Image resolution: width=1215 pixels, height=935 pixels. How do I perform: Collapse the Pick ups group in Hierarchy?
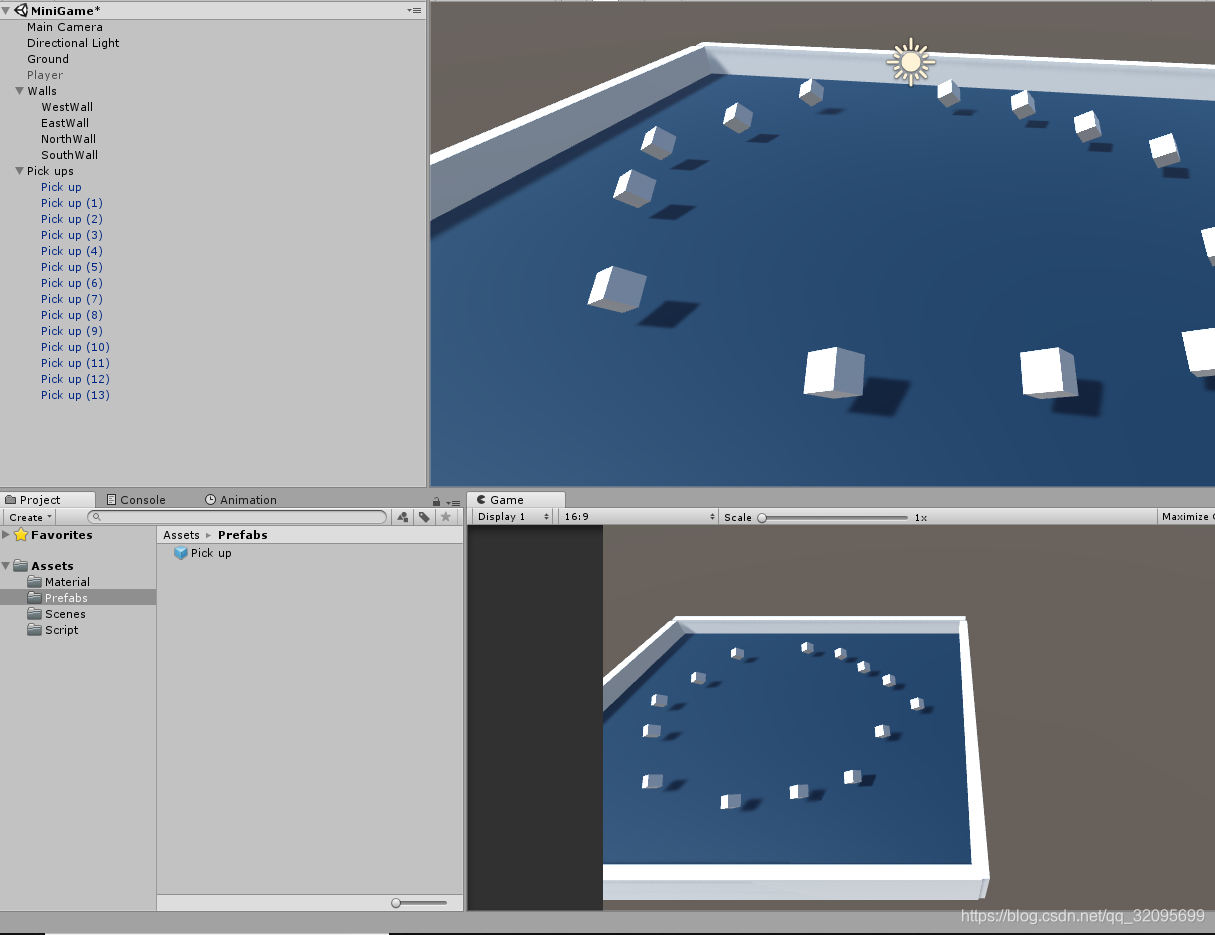point(20,171)
